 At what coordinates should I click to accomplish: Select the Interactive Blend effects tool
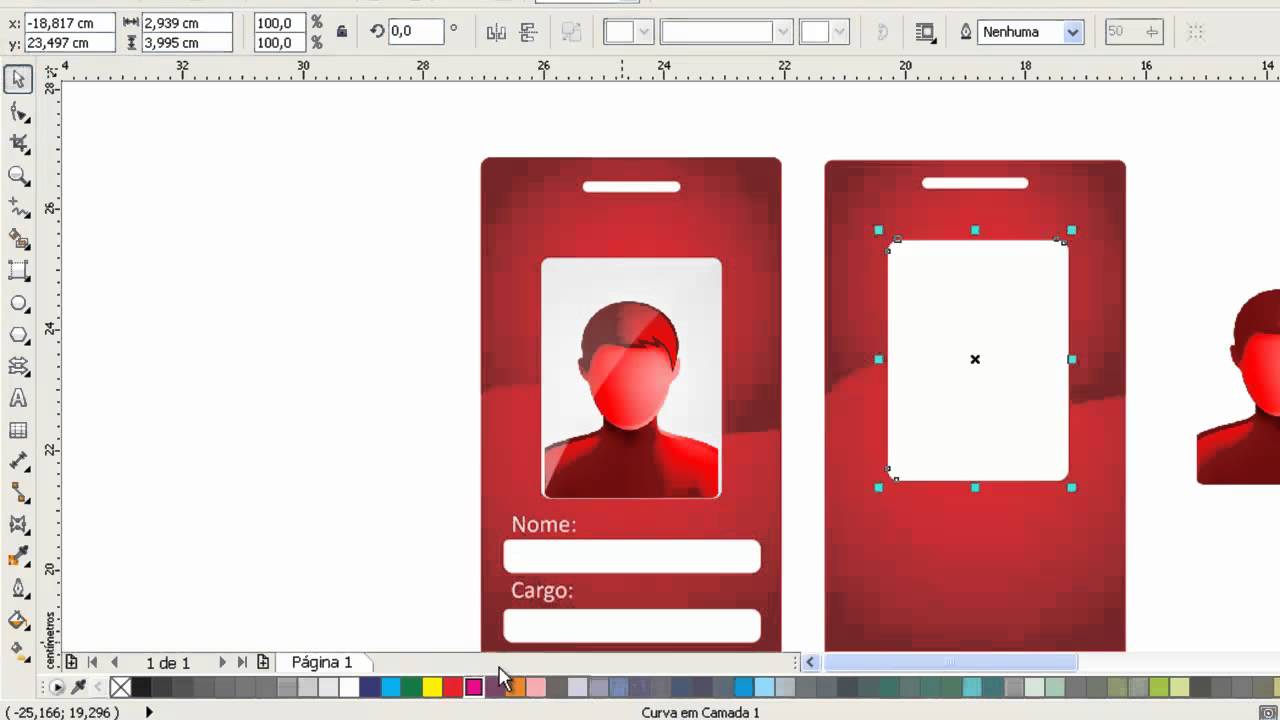tap(18, 525)
